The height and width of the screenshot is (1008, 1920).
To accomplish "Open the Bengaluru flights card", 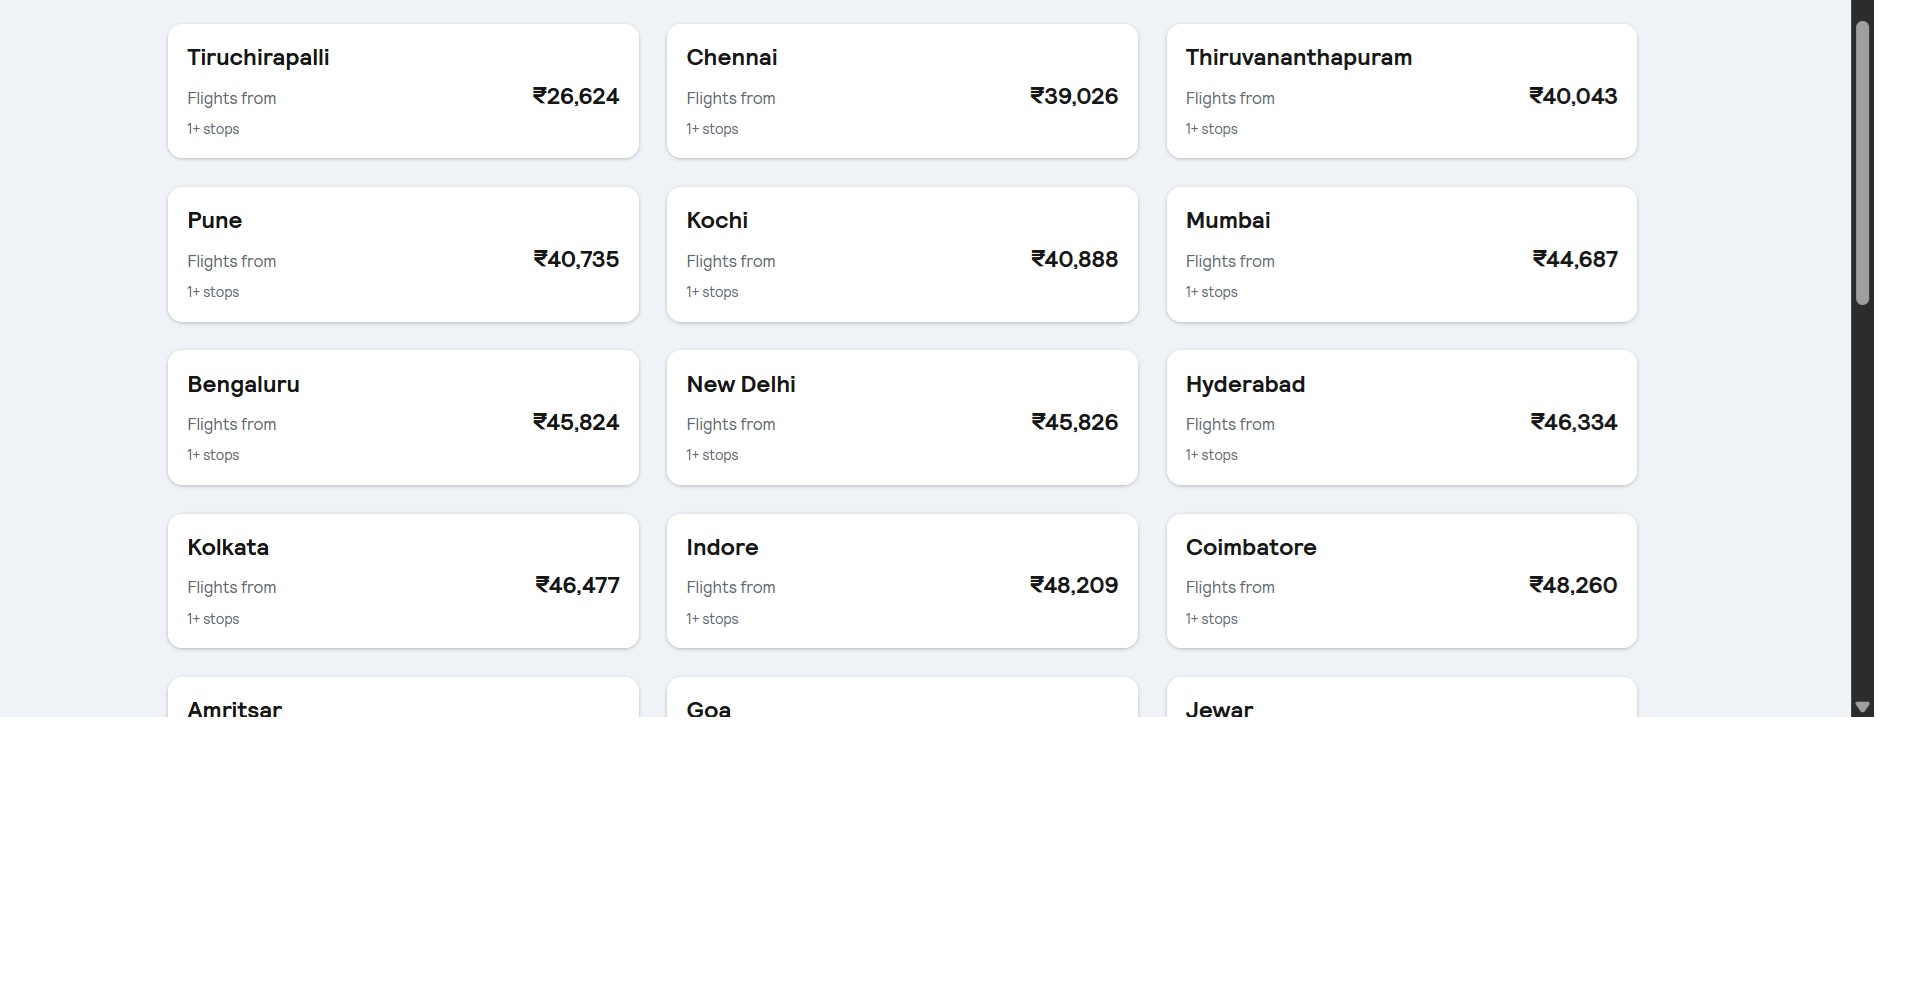I will (x=403, y=417).
